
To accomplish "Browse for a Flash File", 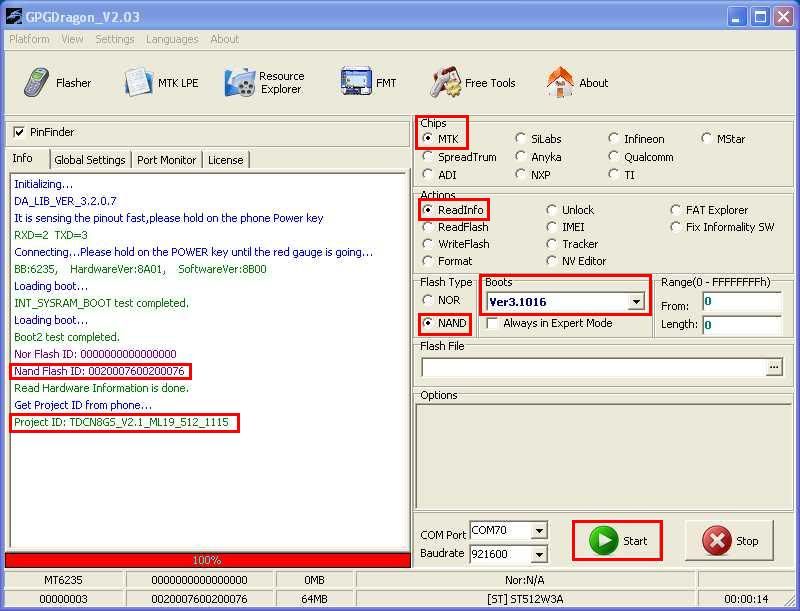I will (x=774, y=367).
